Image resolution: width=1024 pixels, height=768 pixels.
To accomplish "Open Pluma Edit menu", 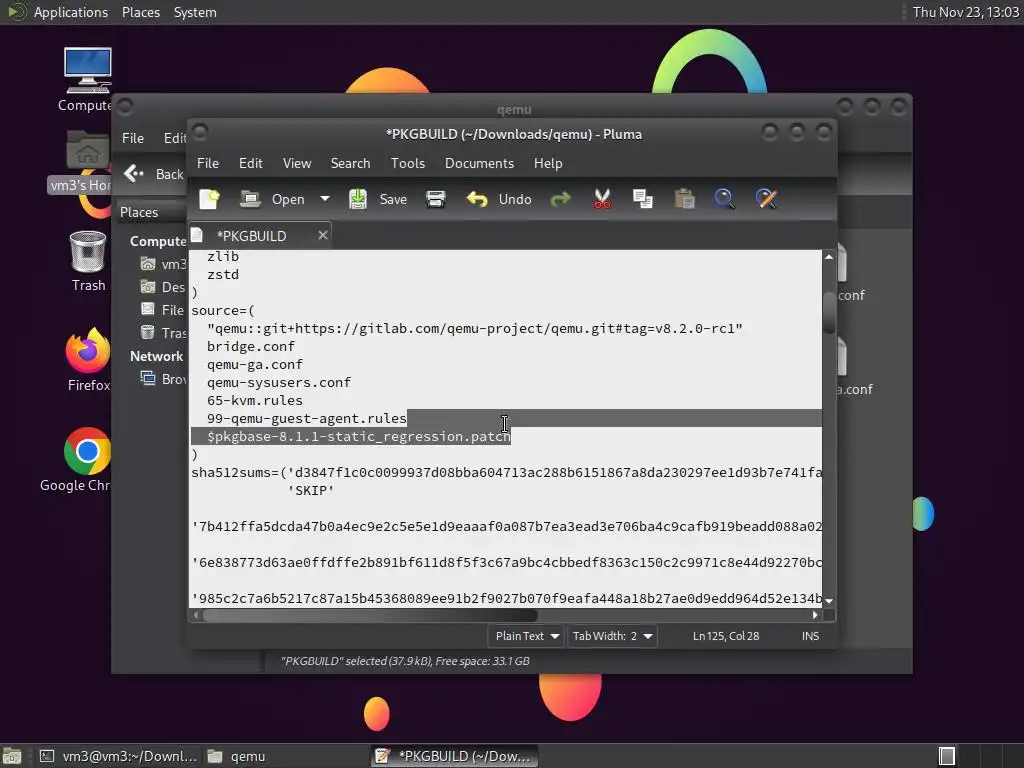I will [x=251, y=163].
